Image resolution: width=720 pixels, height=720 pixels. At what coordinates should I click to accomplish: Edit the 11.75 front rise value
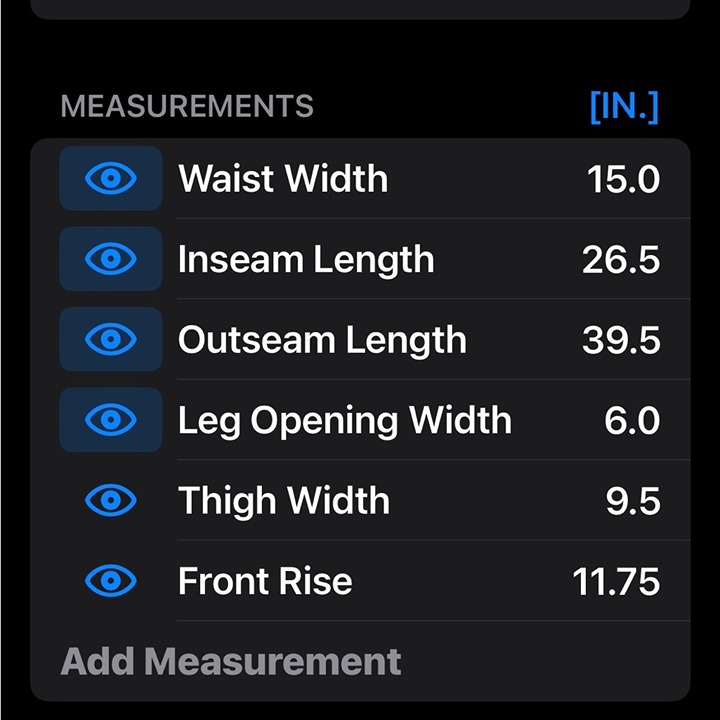[616, 582]
